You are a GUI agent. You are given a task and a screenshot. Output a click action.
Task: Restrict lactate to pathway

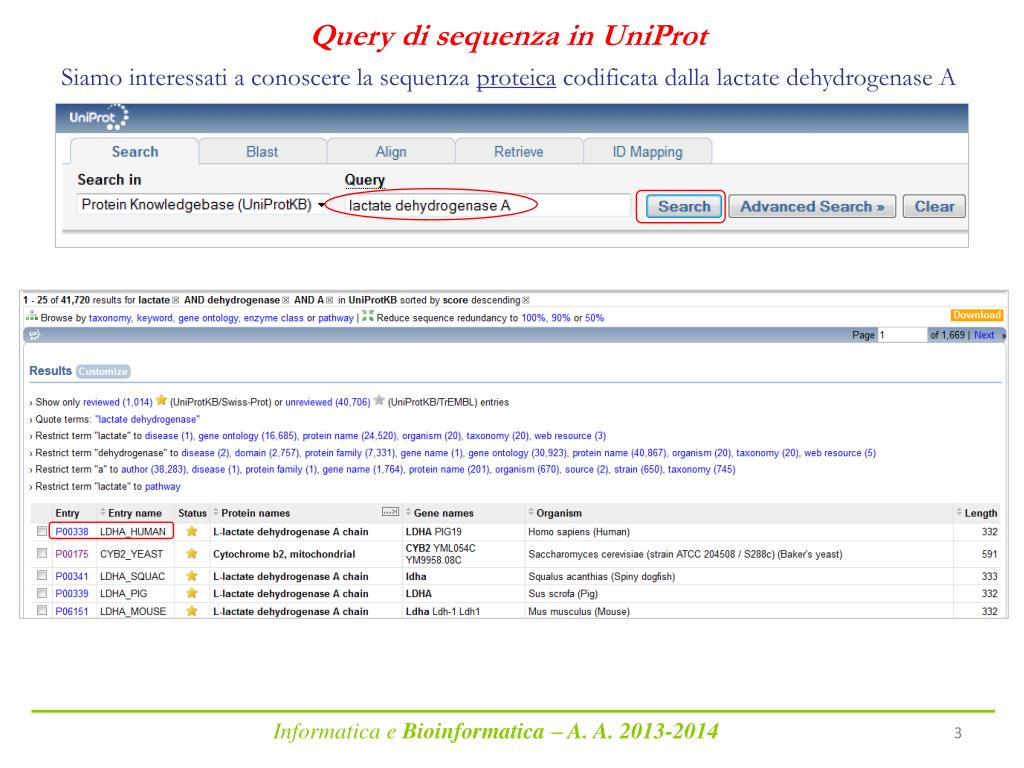pos(163,487)
